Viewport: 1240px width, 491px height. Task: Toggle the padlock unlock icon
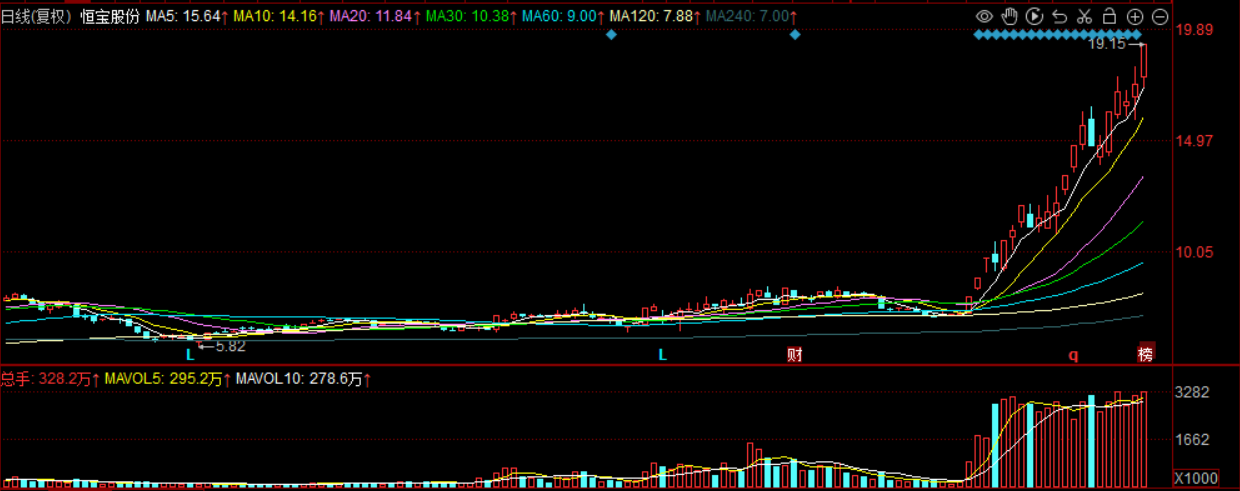(x=1110, y=16)
